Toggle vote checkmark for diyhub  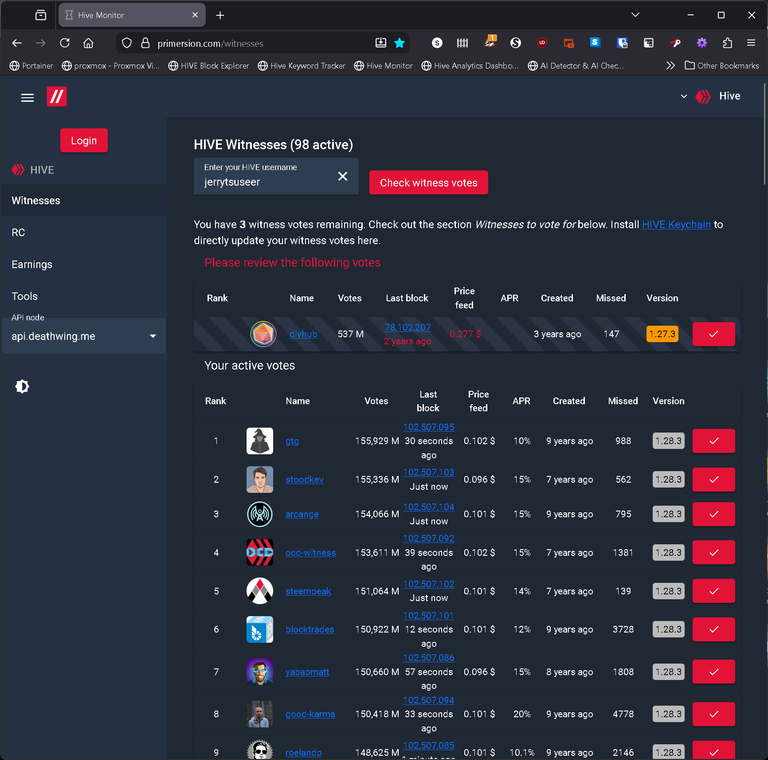[713, 334]
